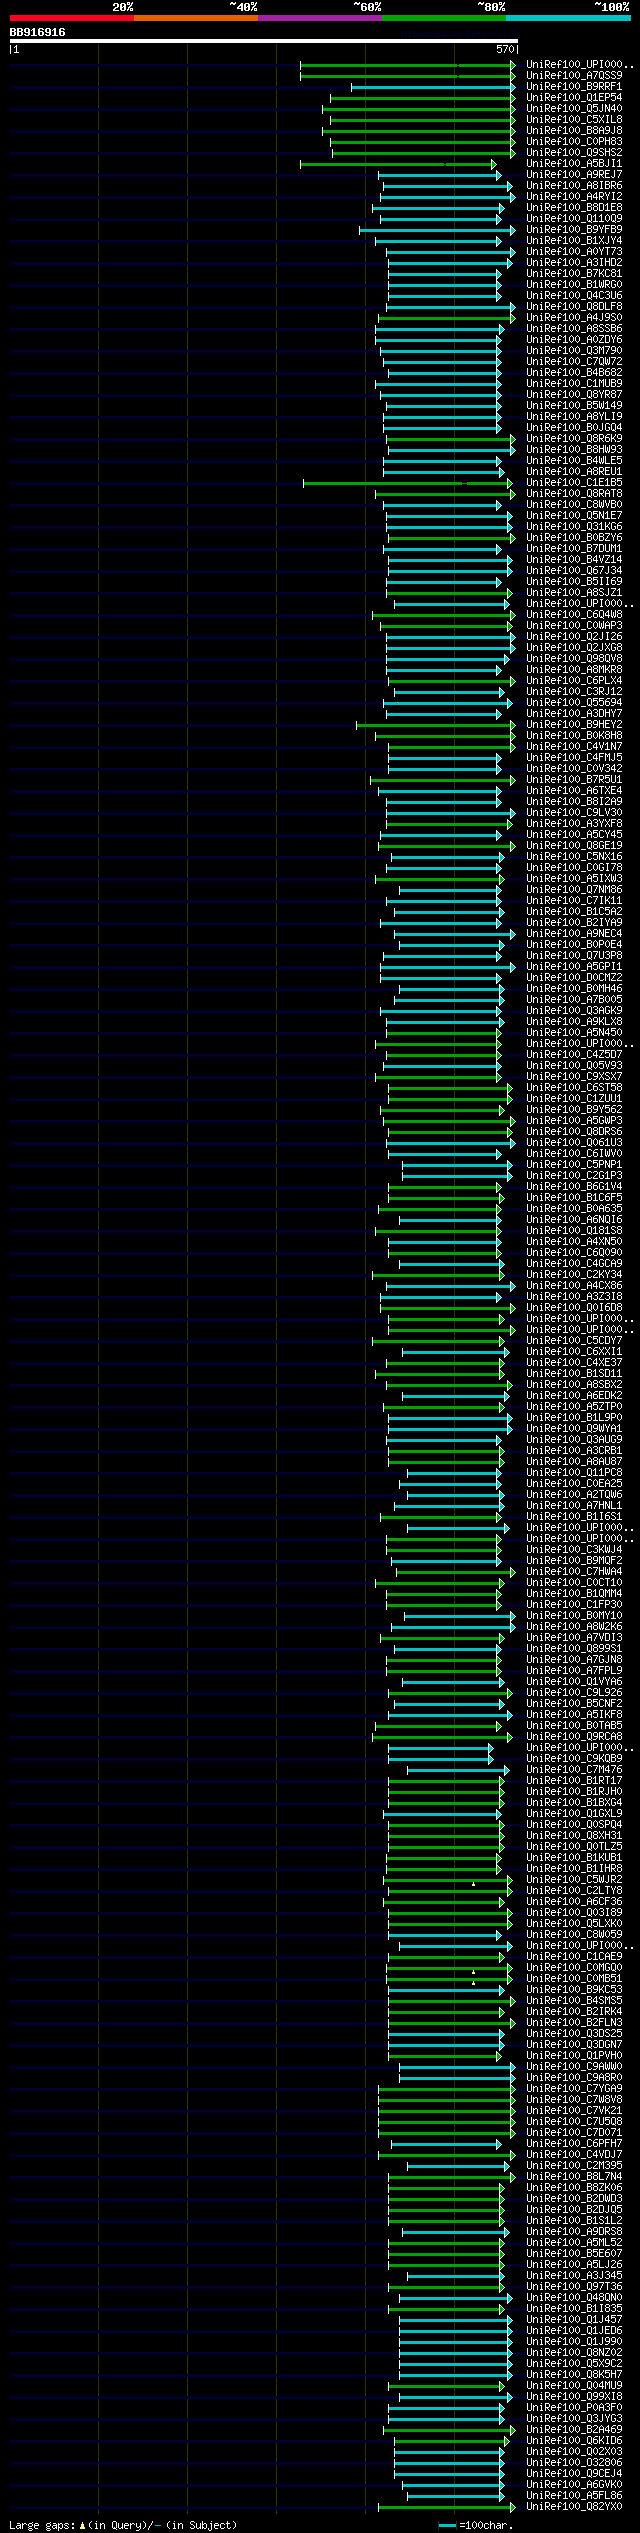Select label UniRef100_A5BJI1

(574, 164)
